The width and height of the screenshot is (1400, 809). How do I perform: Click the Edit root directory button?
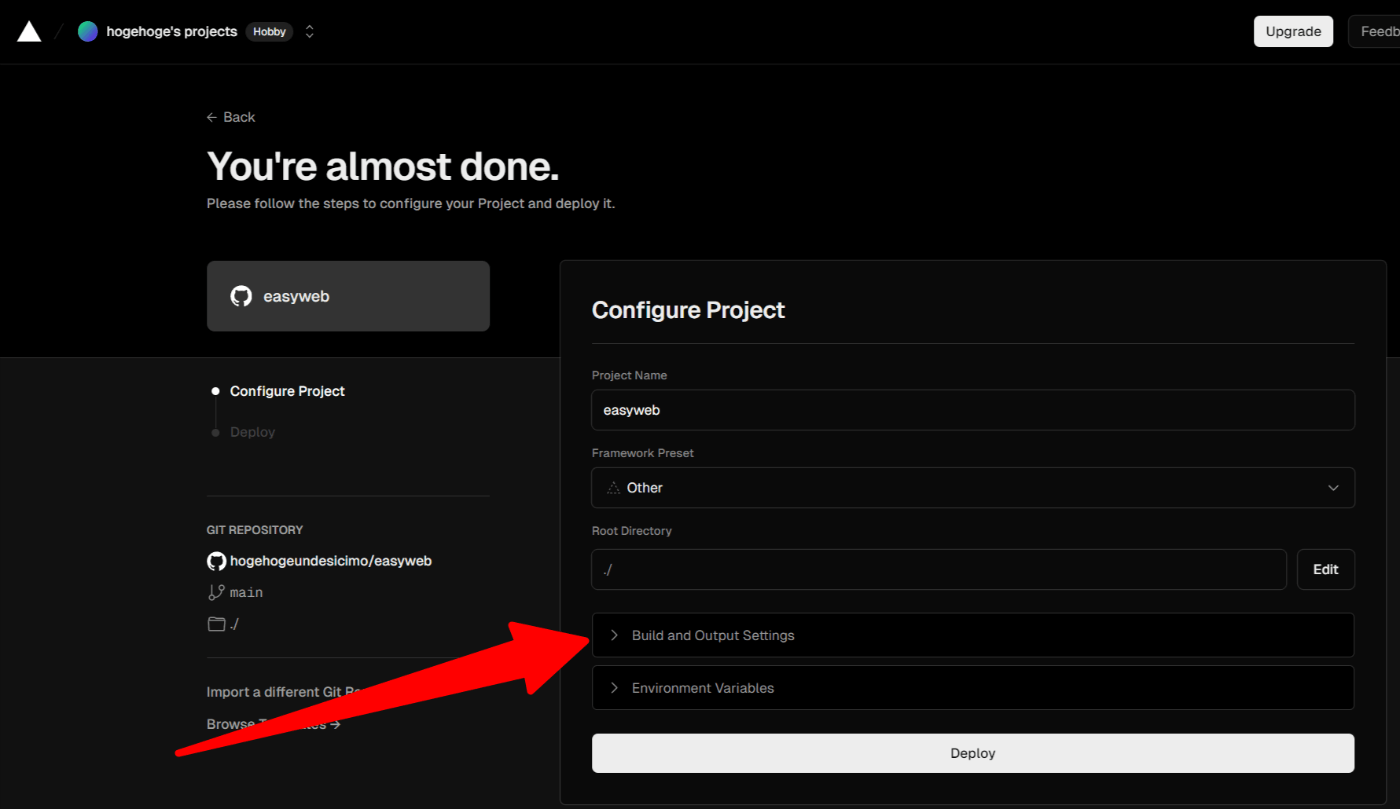[1326, 569]
